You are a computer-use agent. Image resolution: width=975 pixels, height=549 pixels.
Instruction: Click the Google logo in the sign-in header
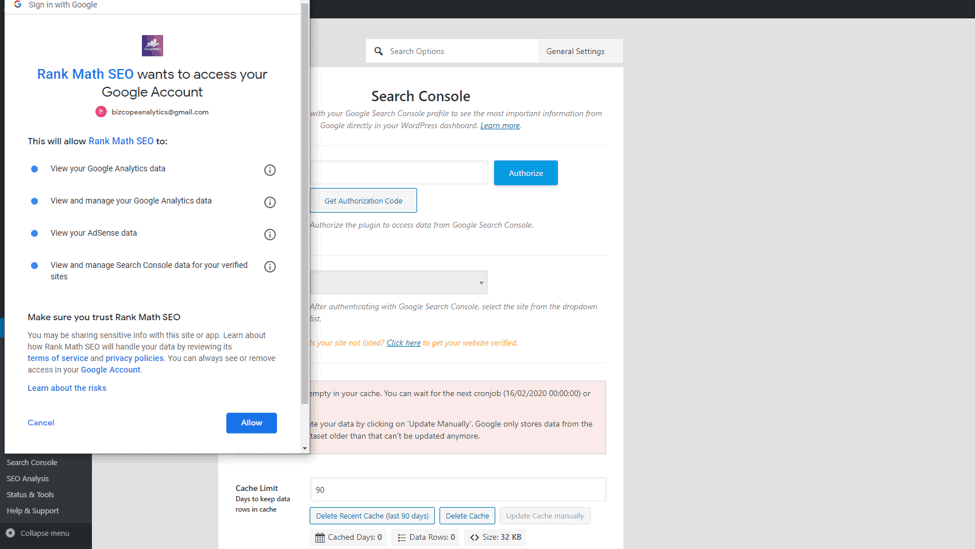[17, 4]
